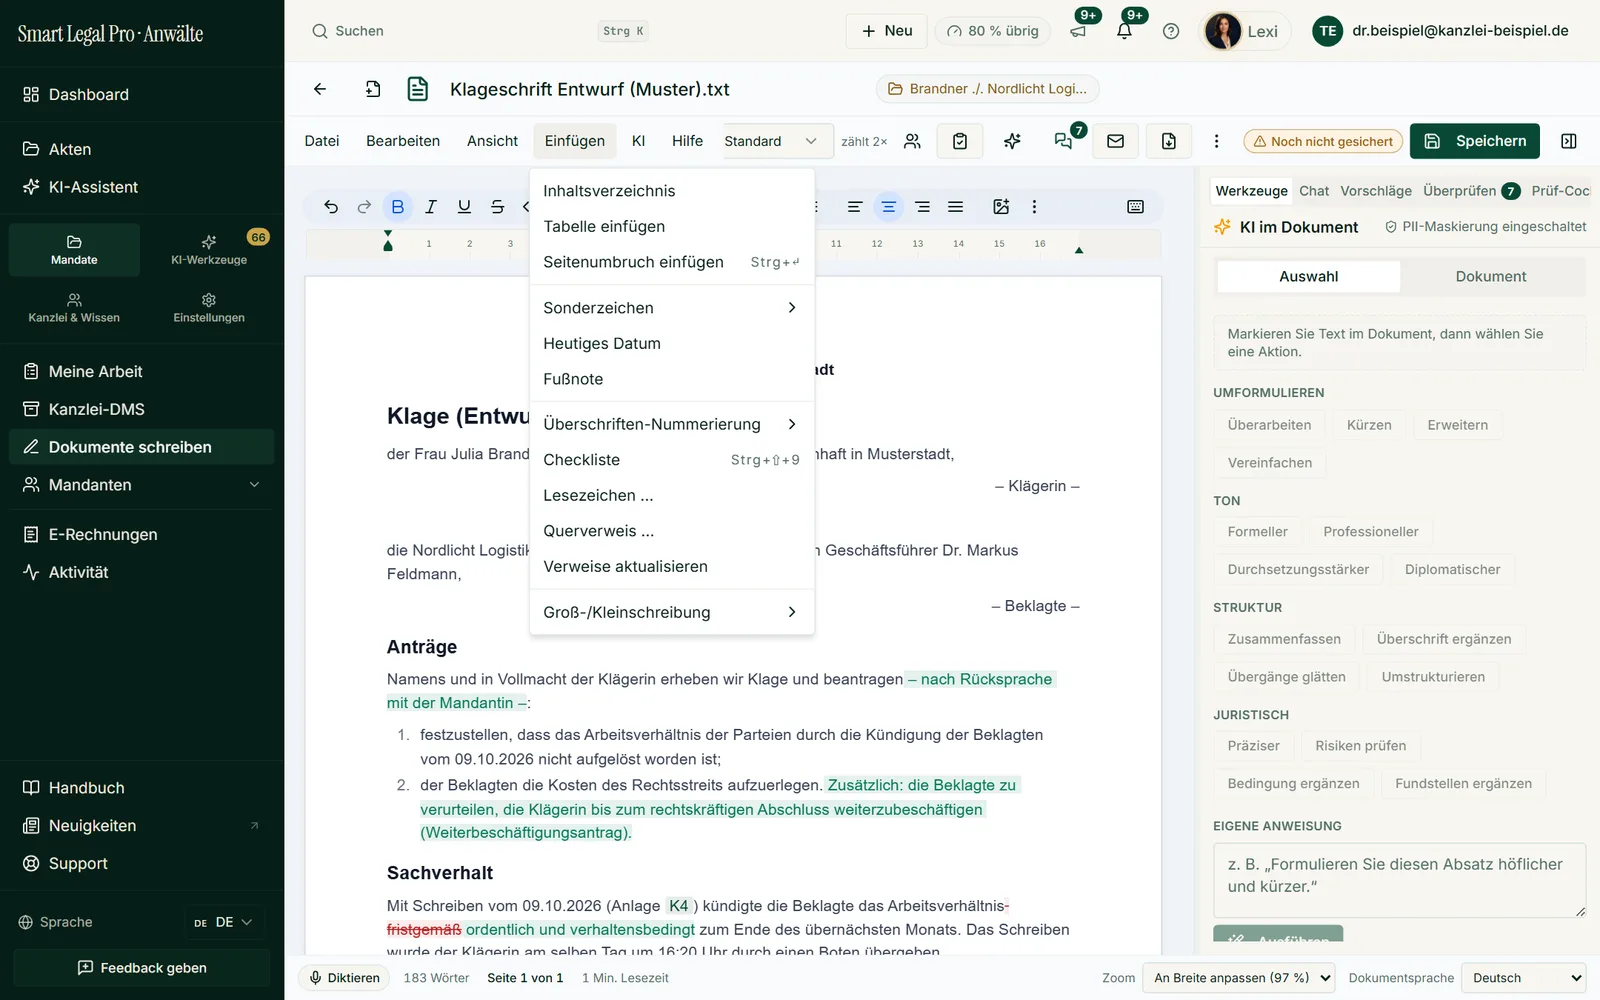Open the document toolbar's three-dot menu
The width and height of the screenshot is (1600, 1000).
click(1216, 141)
